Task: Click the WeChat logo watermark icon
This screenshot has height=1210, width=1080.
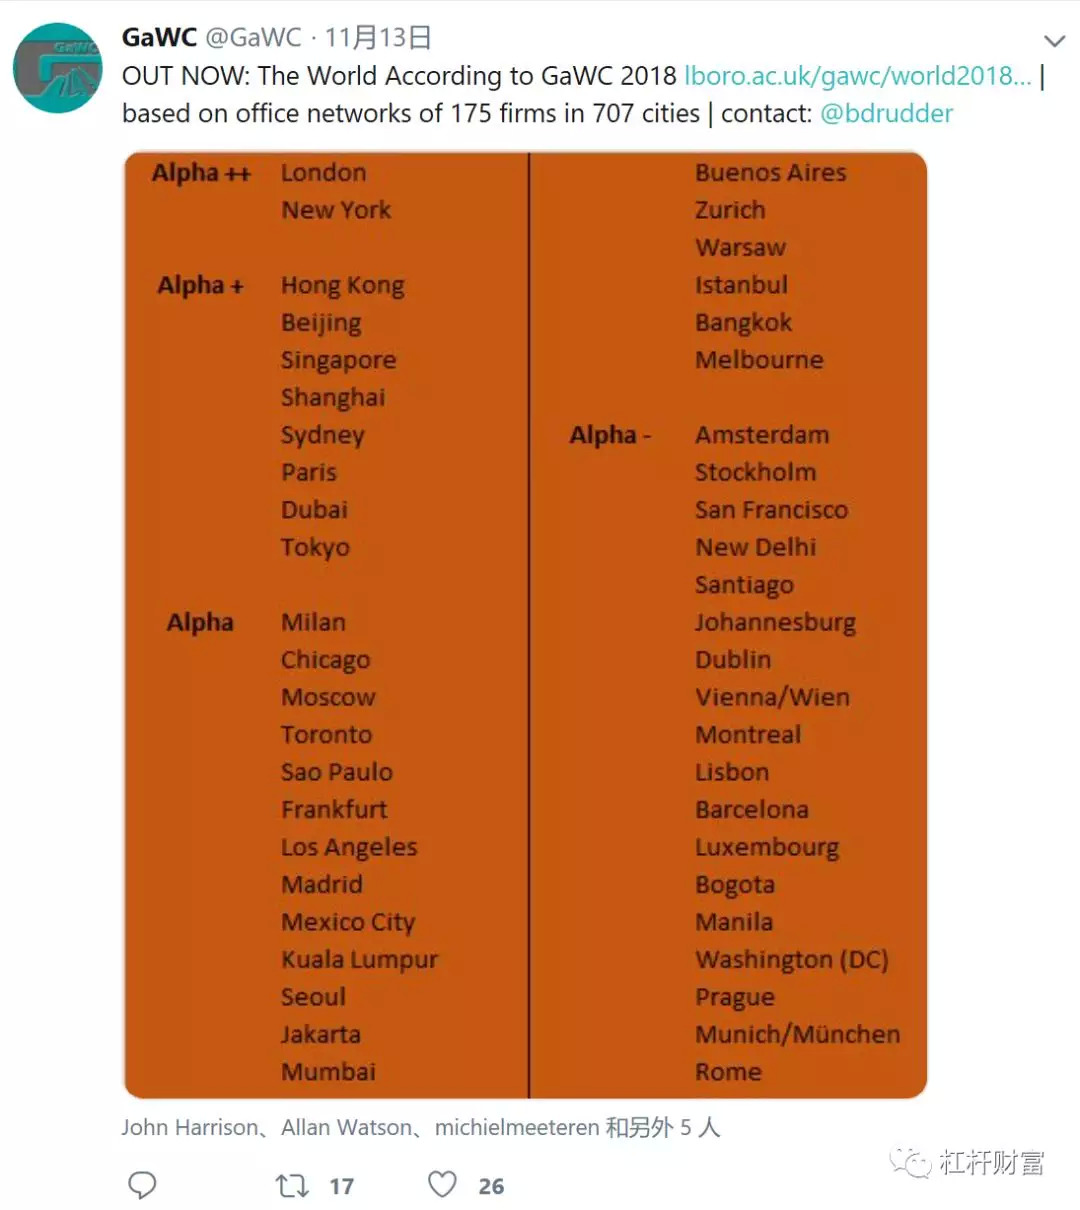Action: pyautogui.click(x=911, y=1162)
